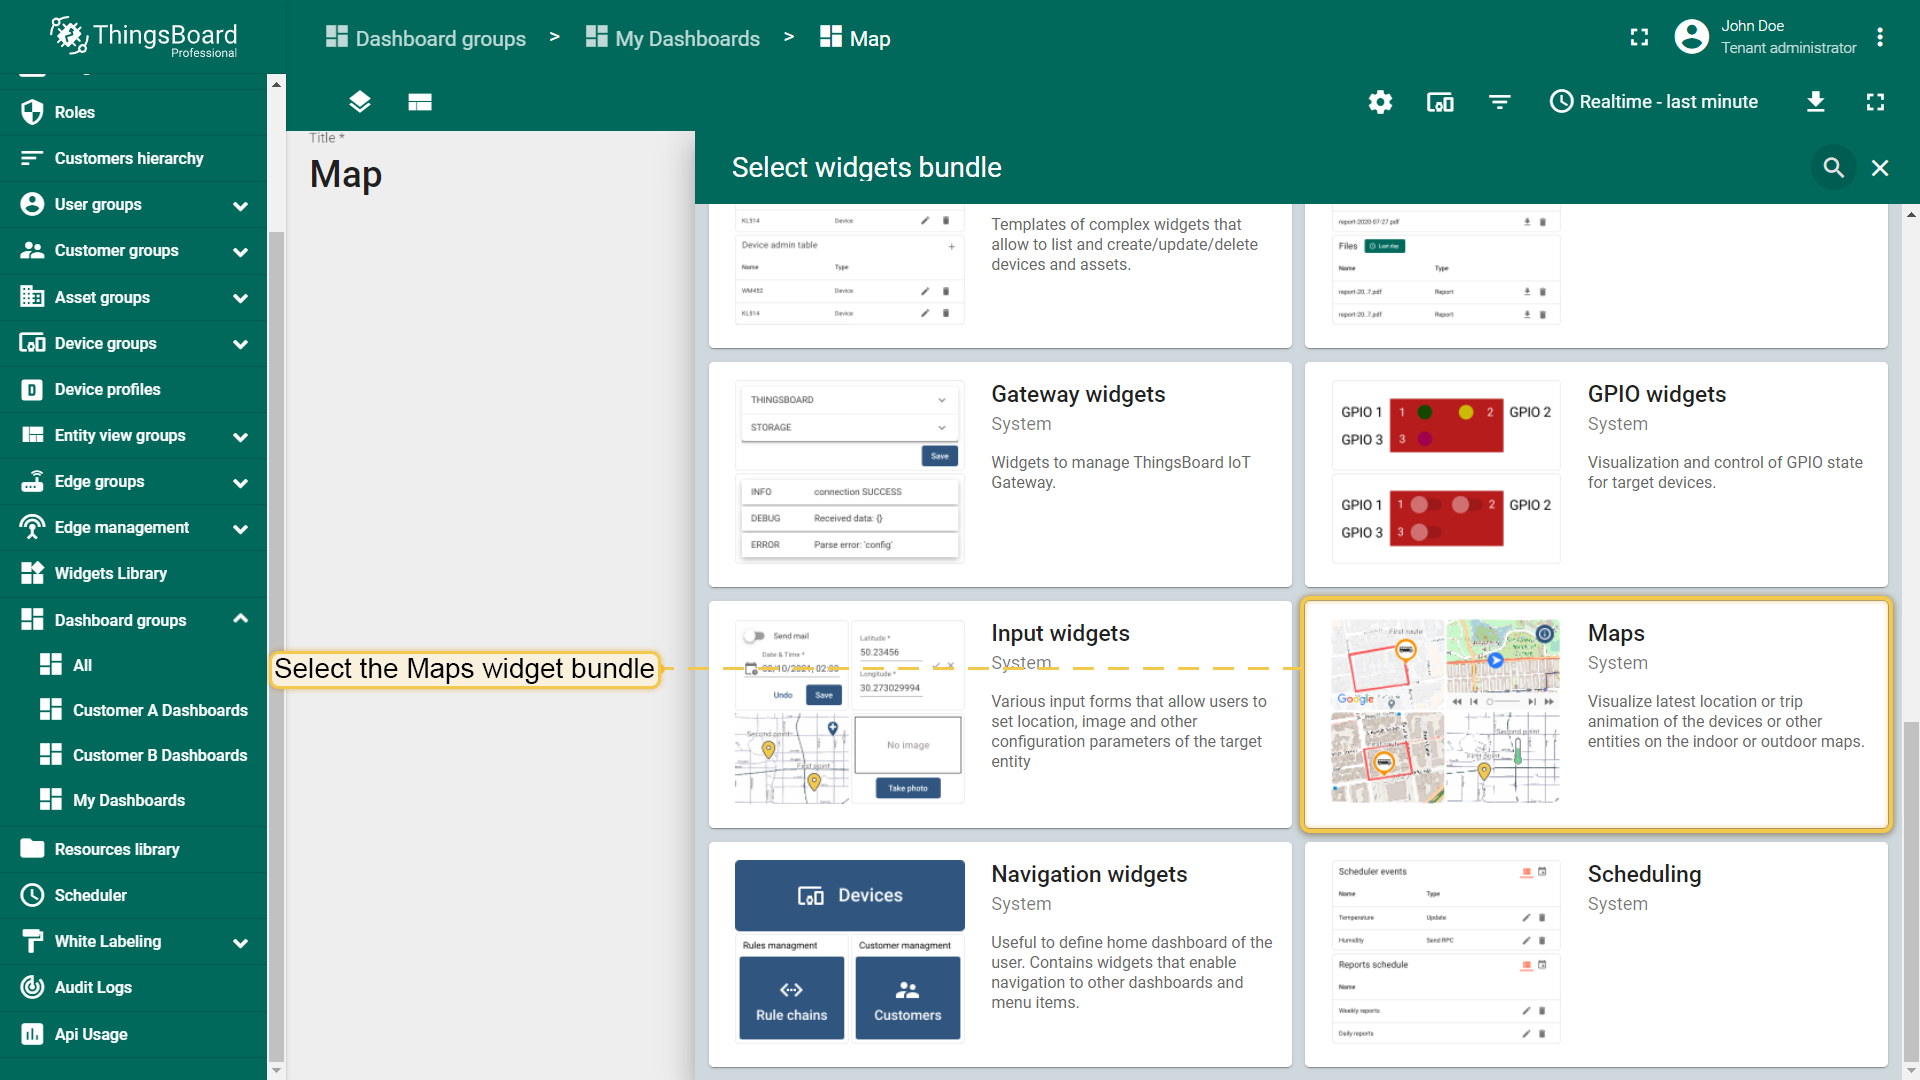Screen dimensions: 1920x1080
Task: Click the ThingsBoard Professional logo
Action: [143, 37]
